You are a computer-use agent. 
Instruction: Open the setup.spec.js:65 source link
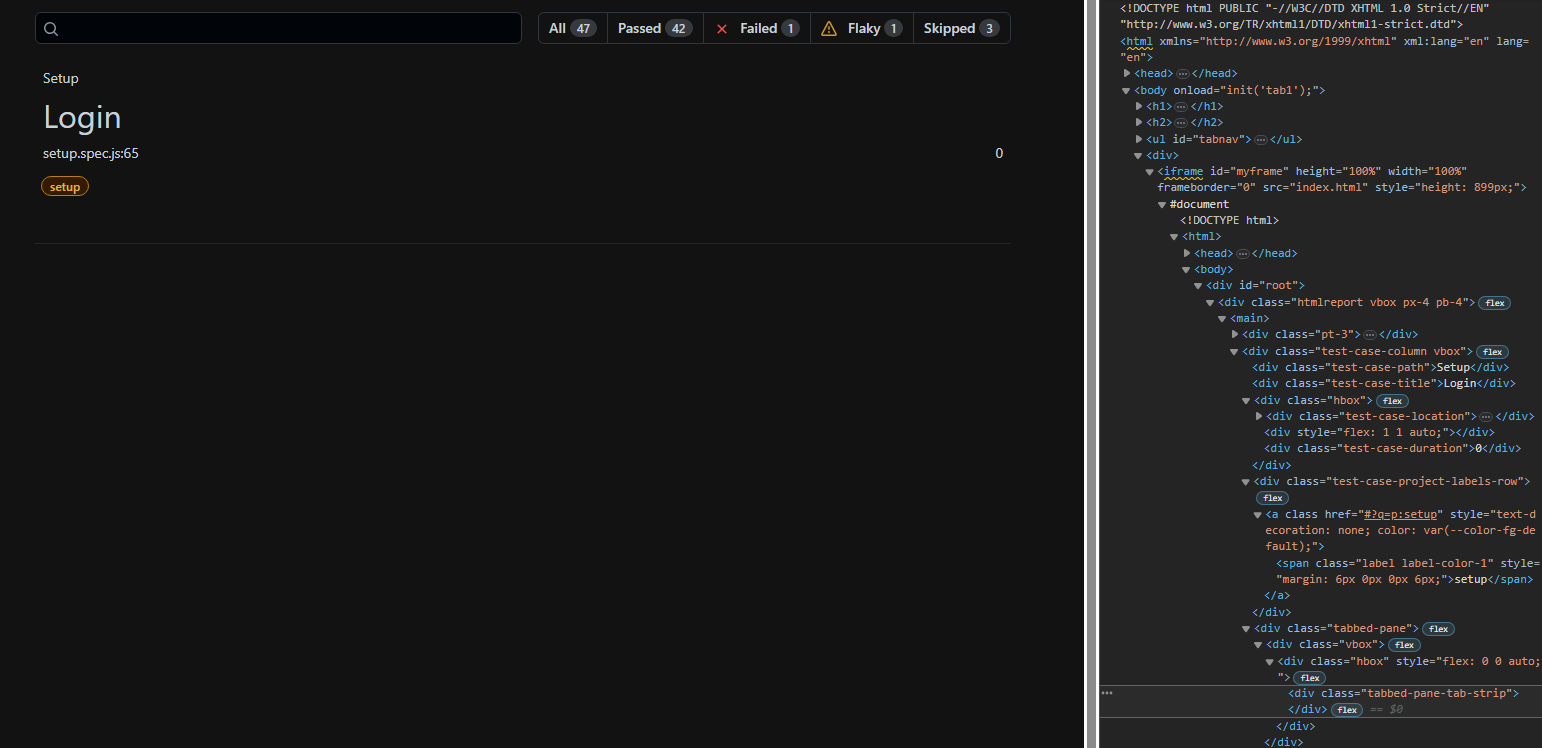[x=90, y=153]
